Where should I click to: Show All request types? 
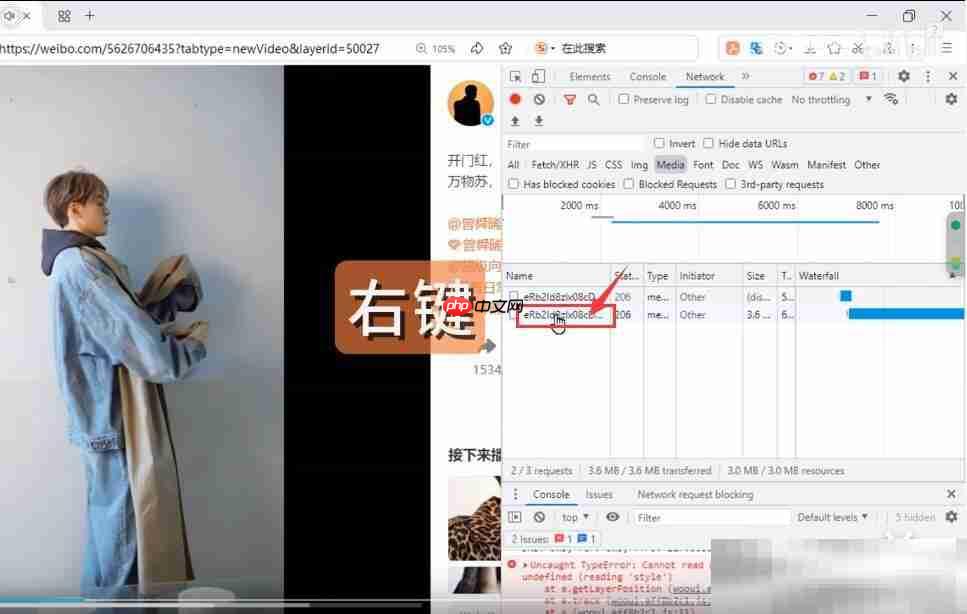click(x=513, y=165)
